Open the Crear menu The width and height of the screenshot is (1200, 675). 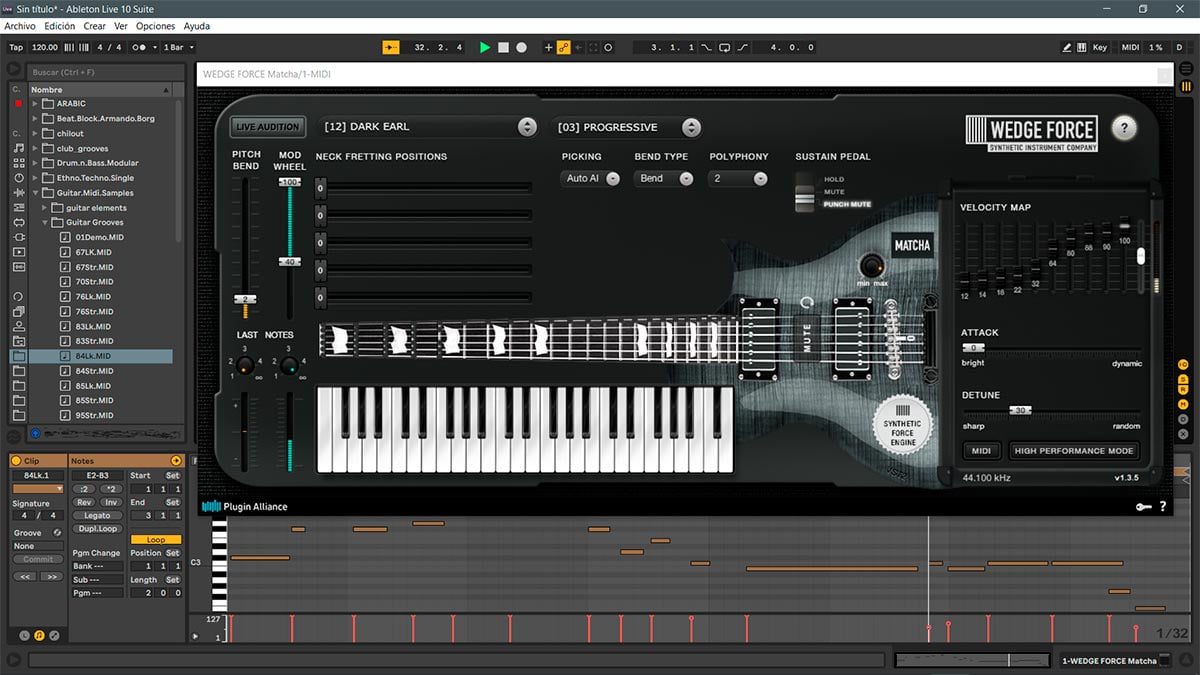click(95, 26)
